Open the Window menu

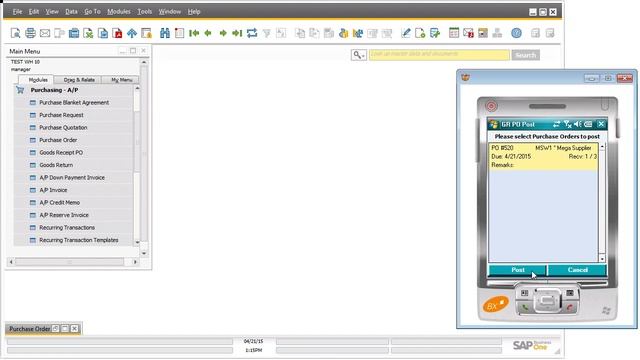[x=170, y=11]
